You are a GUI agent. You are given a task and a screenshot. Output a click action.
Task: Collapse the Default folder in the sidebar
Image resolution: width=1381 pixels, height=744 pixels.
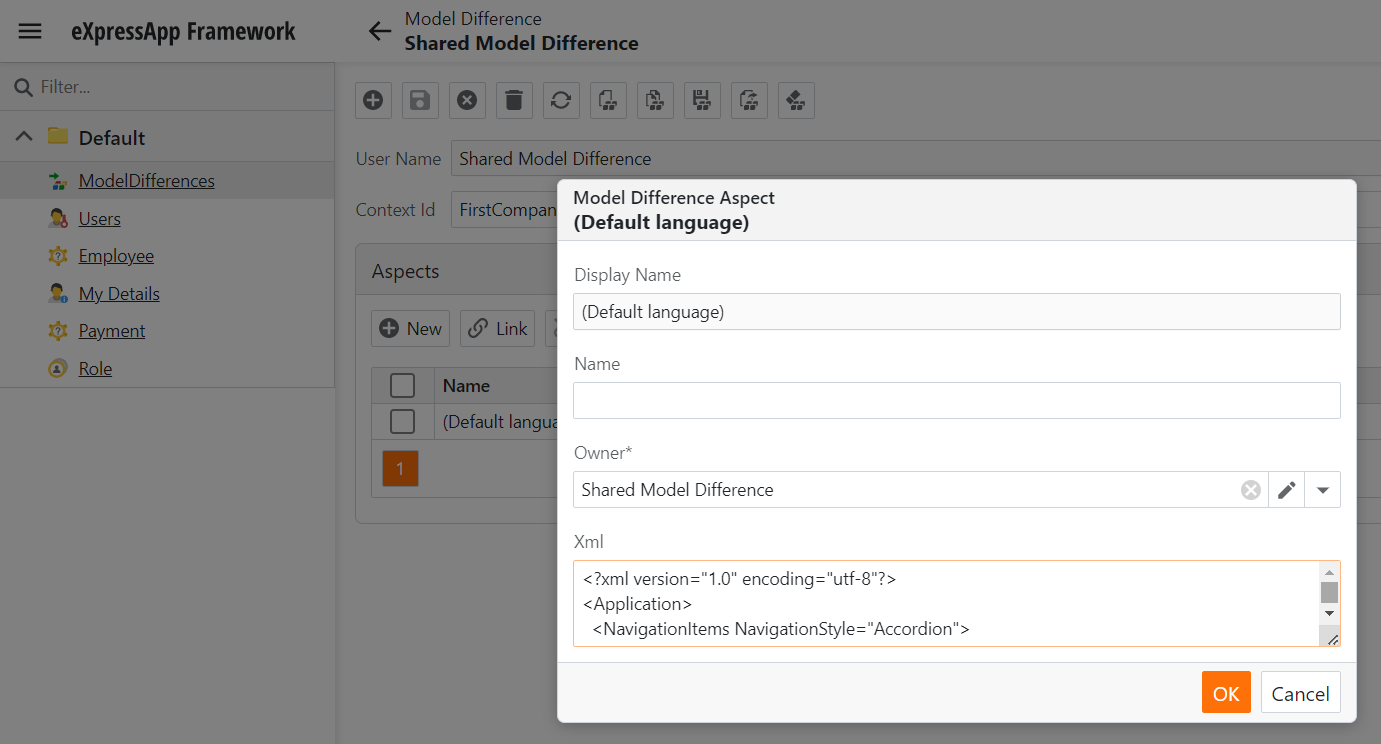(23, 135)
